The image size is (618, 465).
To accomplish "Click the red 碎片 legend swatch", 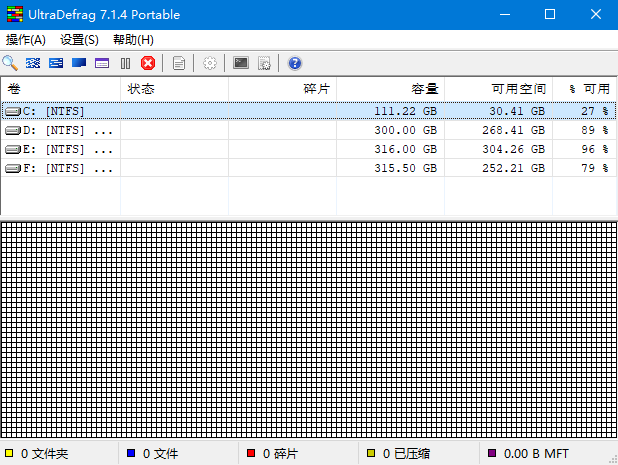I will (x=251, y=453).
